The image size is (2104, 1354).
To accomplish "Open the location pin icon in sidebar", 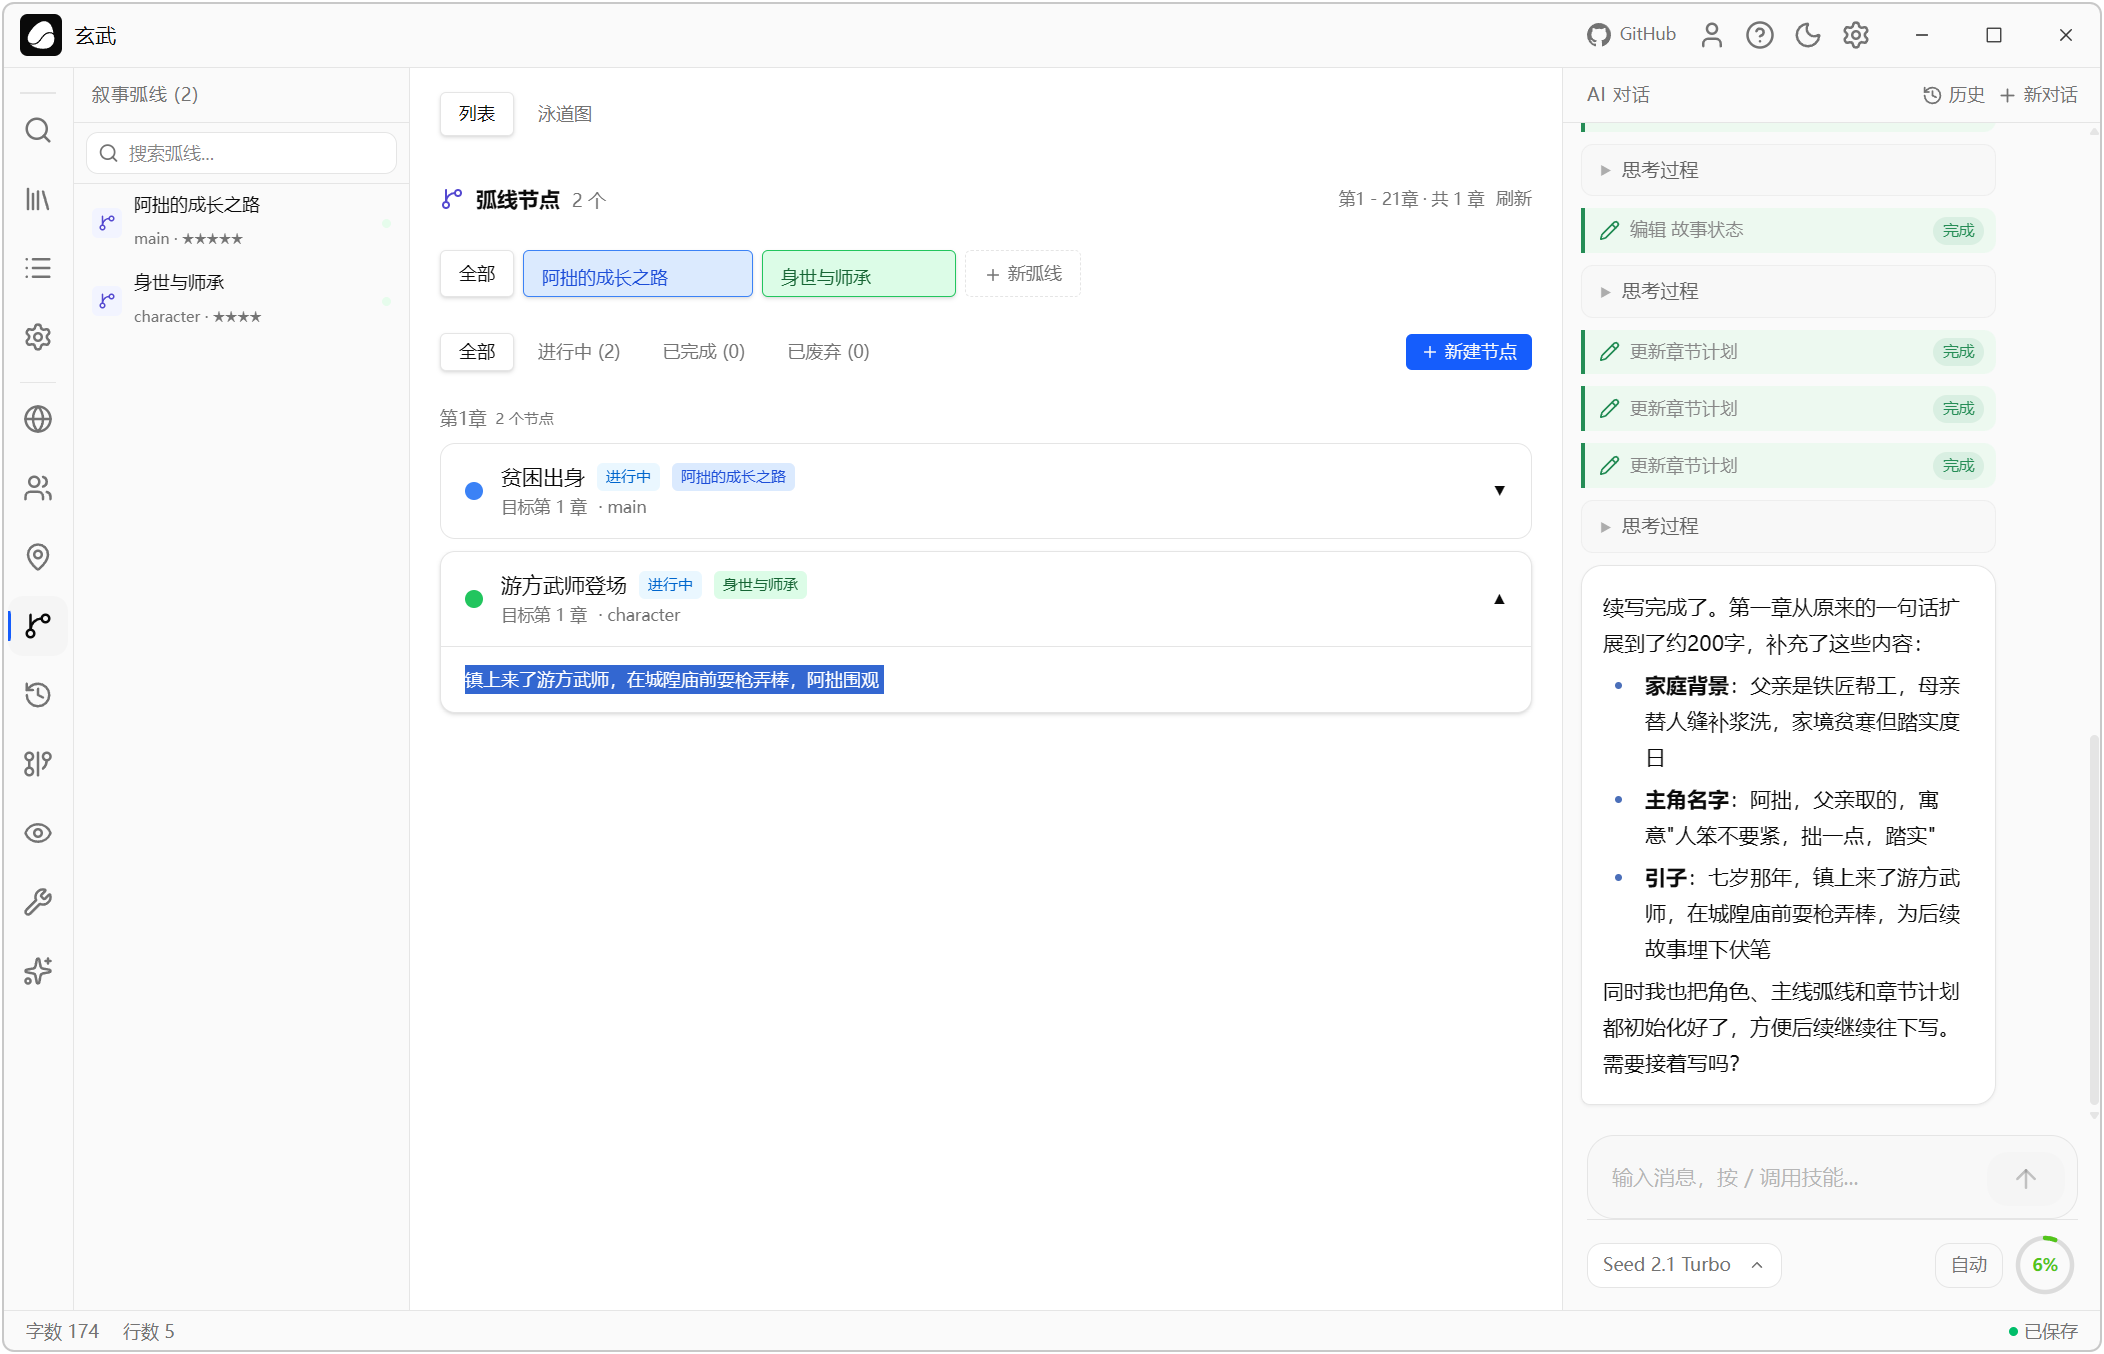I will coord(38,557).
